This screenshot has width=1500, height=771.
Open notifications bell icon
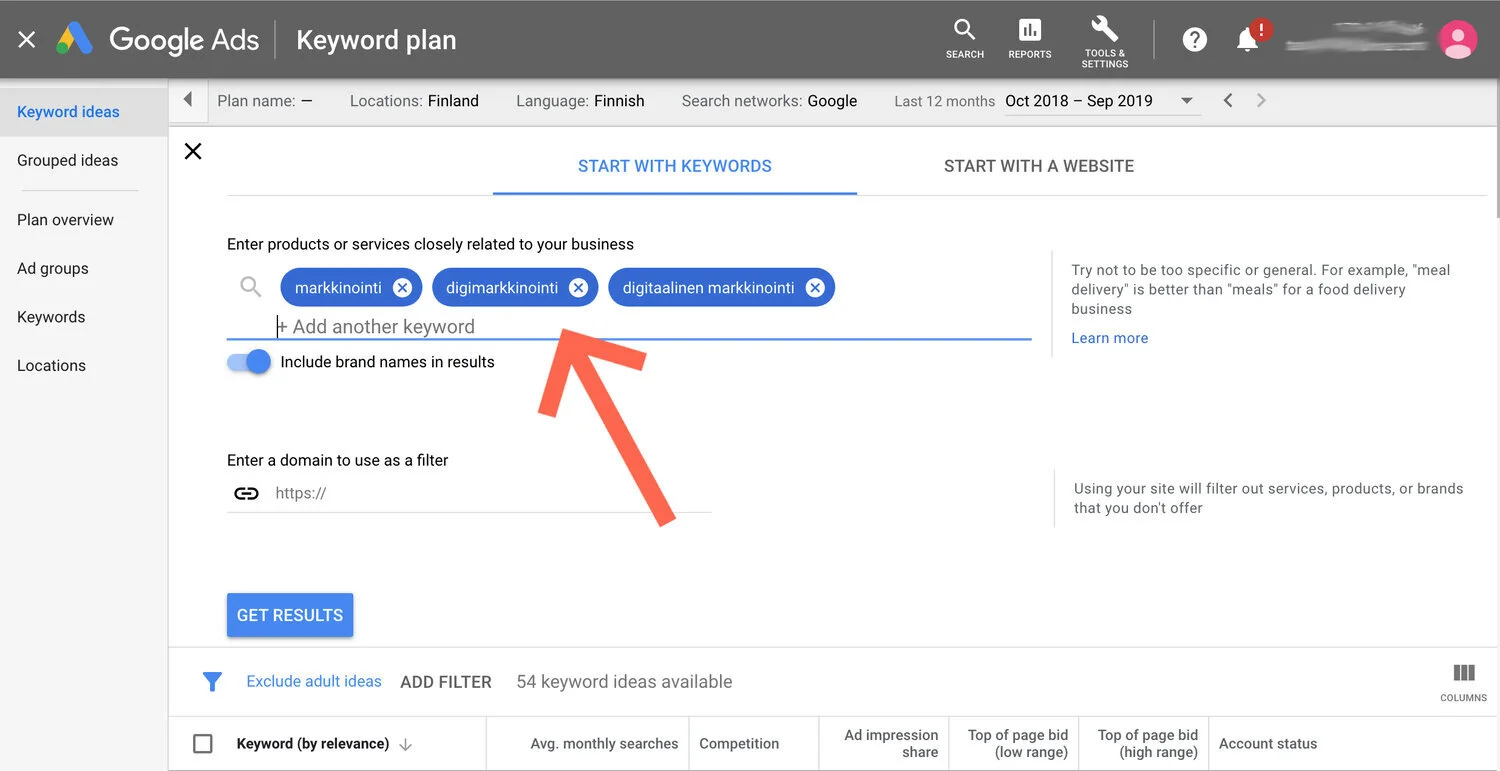(x=1248, y=39)
